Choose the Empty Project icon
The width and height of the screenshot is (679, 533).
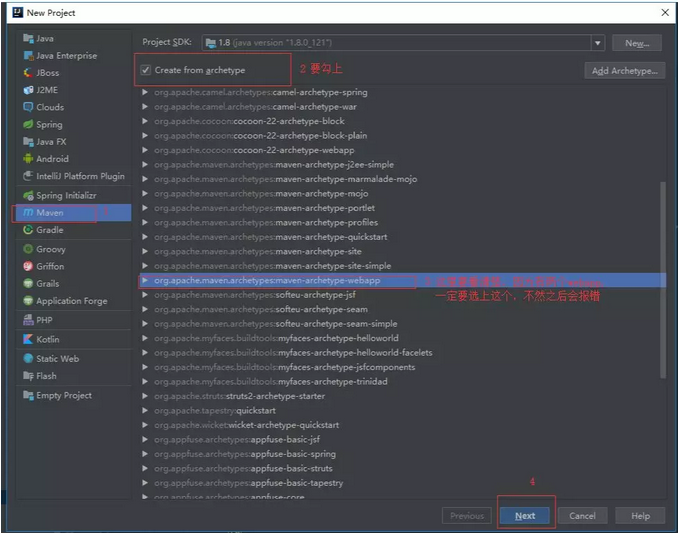[x=28, y=395]
